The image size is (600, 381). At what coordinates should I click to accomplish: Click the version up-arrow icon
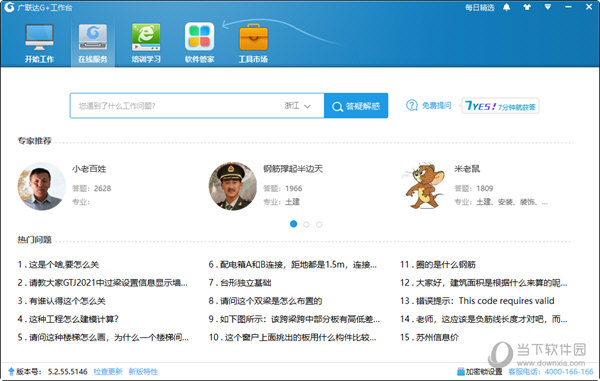(11, 371)
